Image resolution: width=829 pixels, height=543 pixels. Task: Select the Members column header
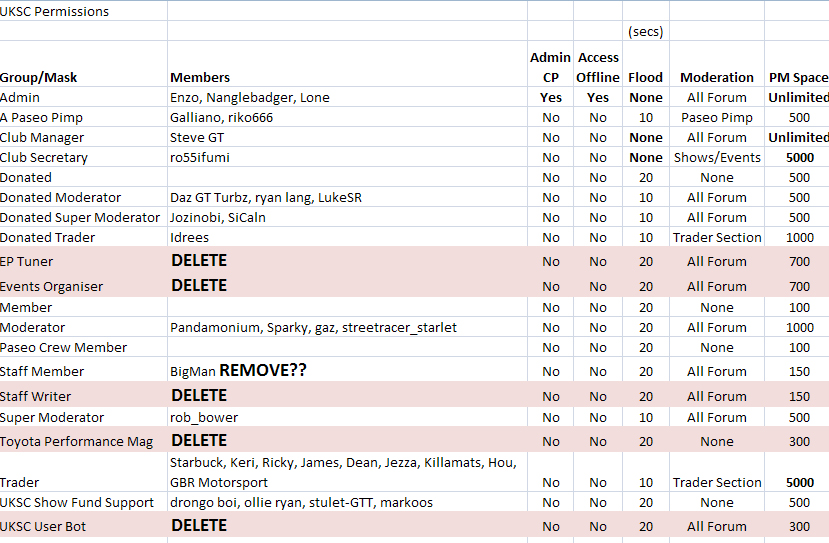coord(347,64)
